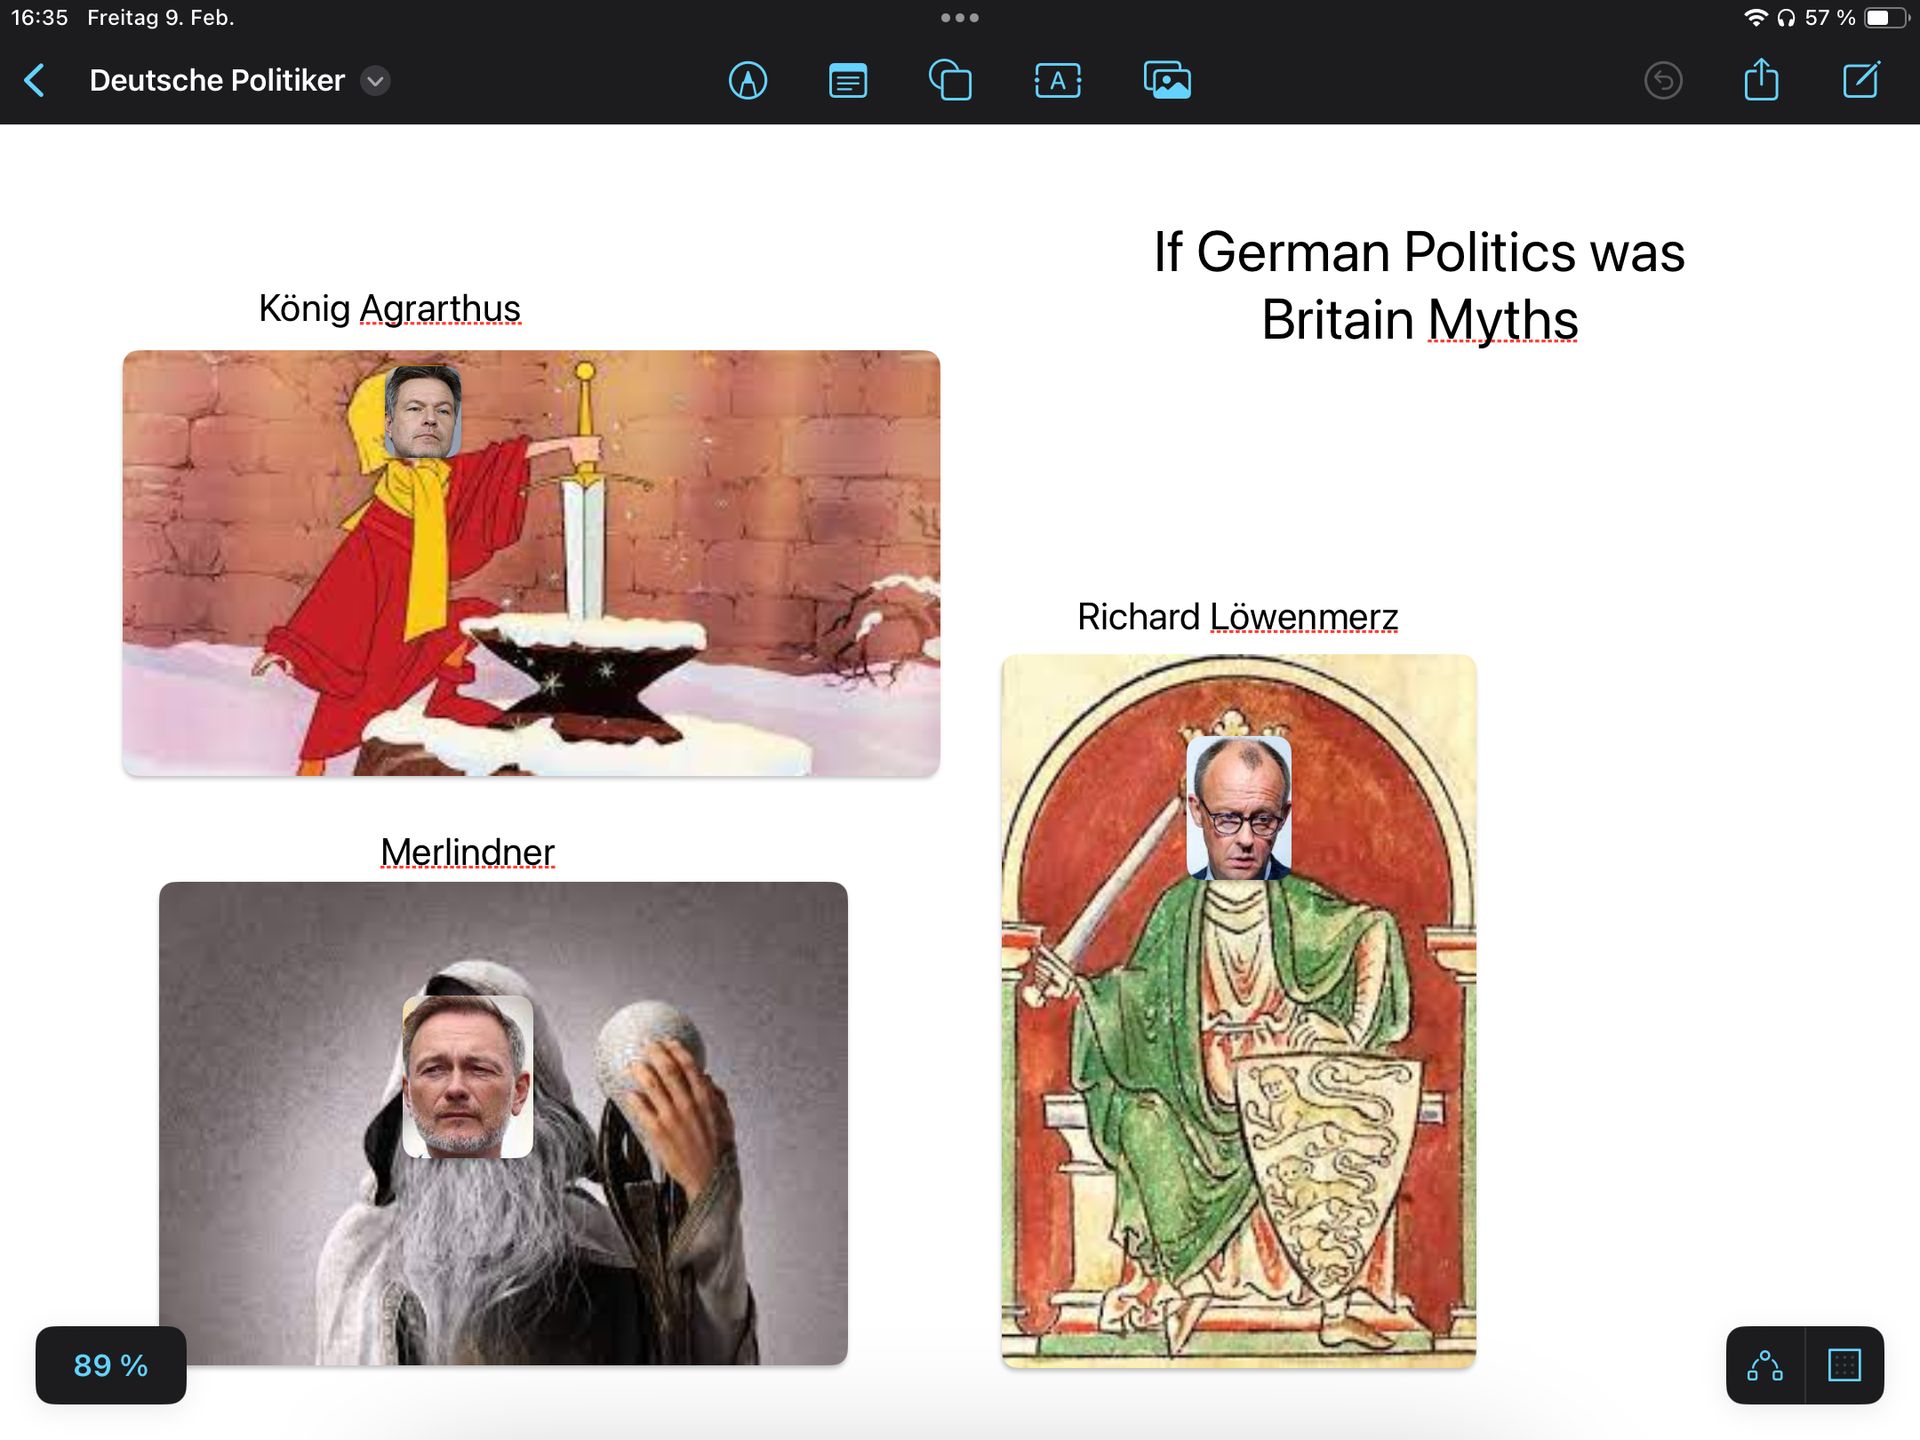Expand the Deutsche Politiker board menu
The height and width of the screenshot is (1440, 1920).
375,80
